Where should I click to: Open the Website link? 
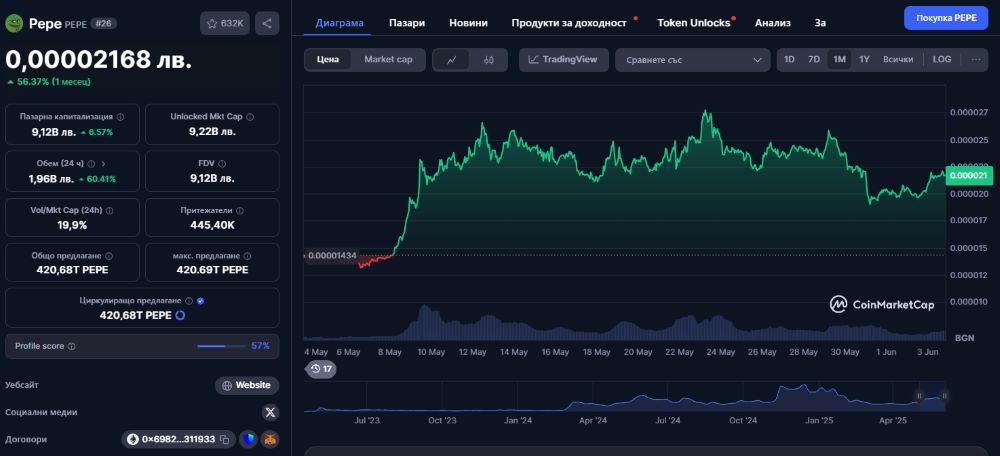click(x=246, y=385)
